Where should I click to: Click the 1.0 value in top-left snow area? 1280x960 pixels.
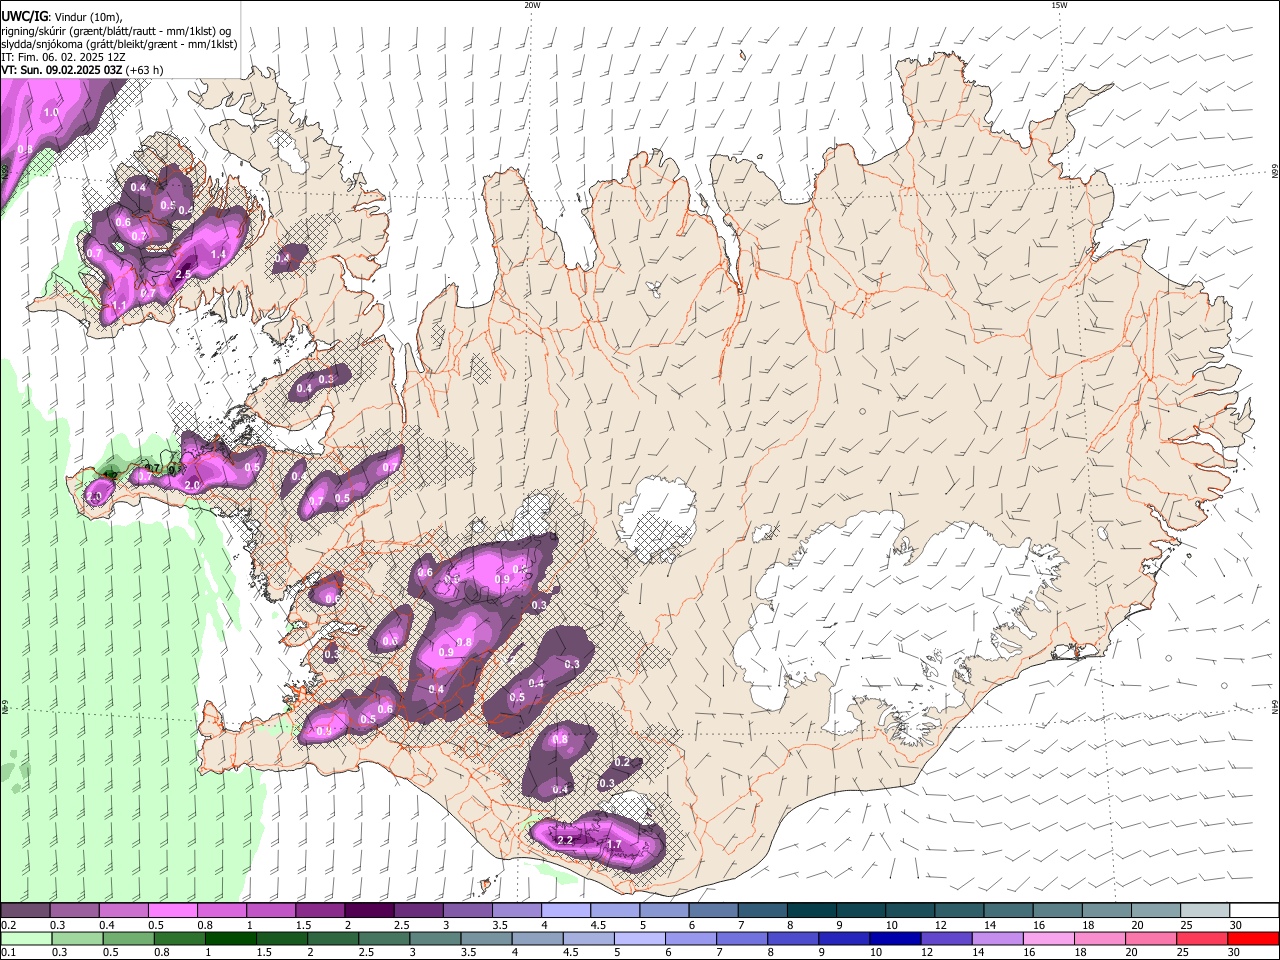click(x=51, y=113)
